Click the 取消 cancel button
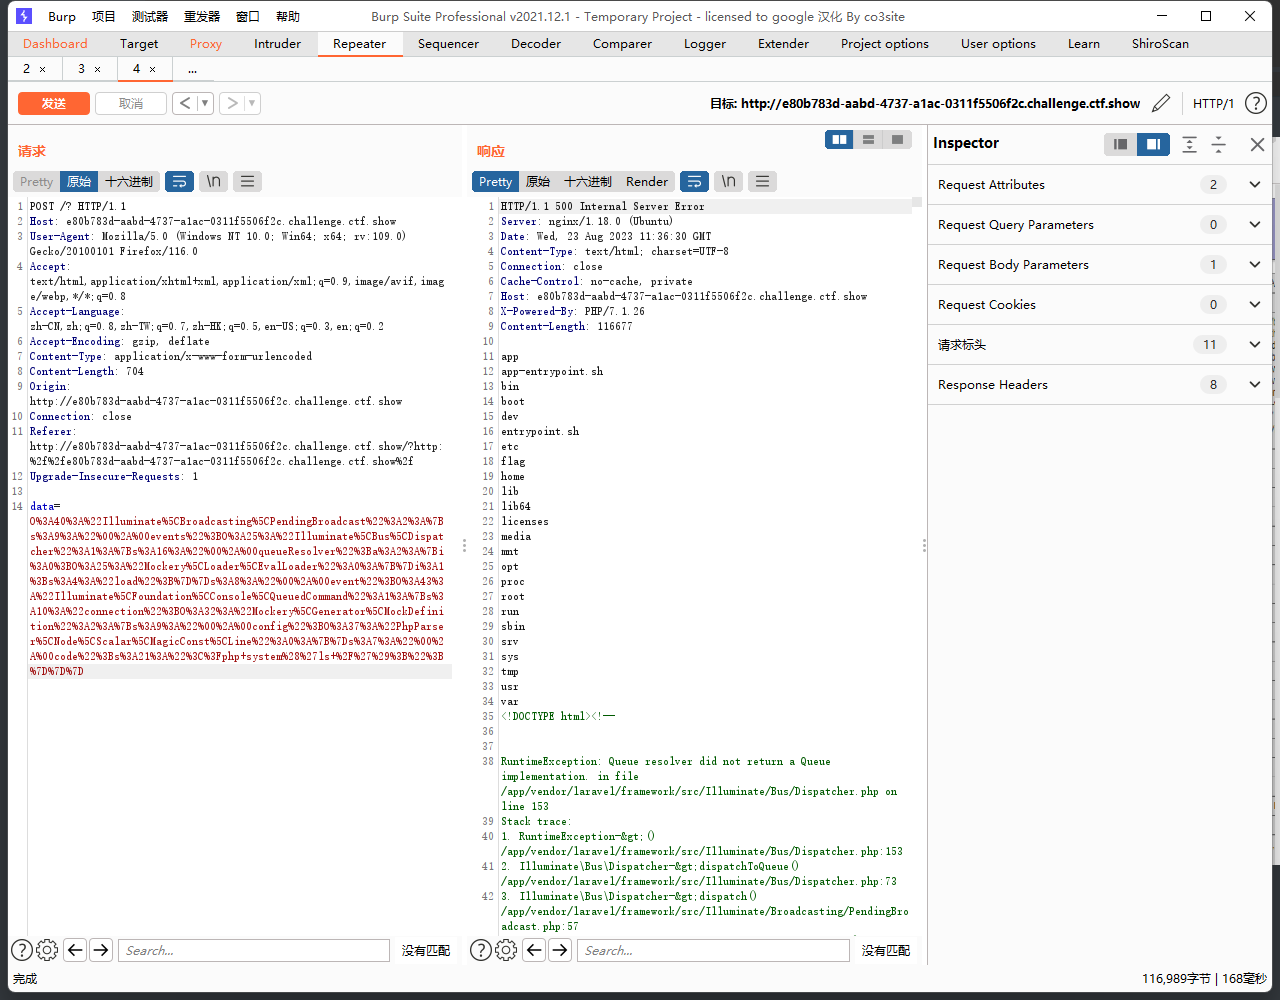1280x1000 pixels. coord(131,103)
